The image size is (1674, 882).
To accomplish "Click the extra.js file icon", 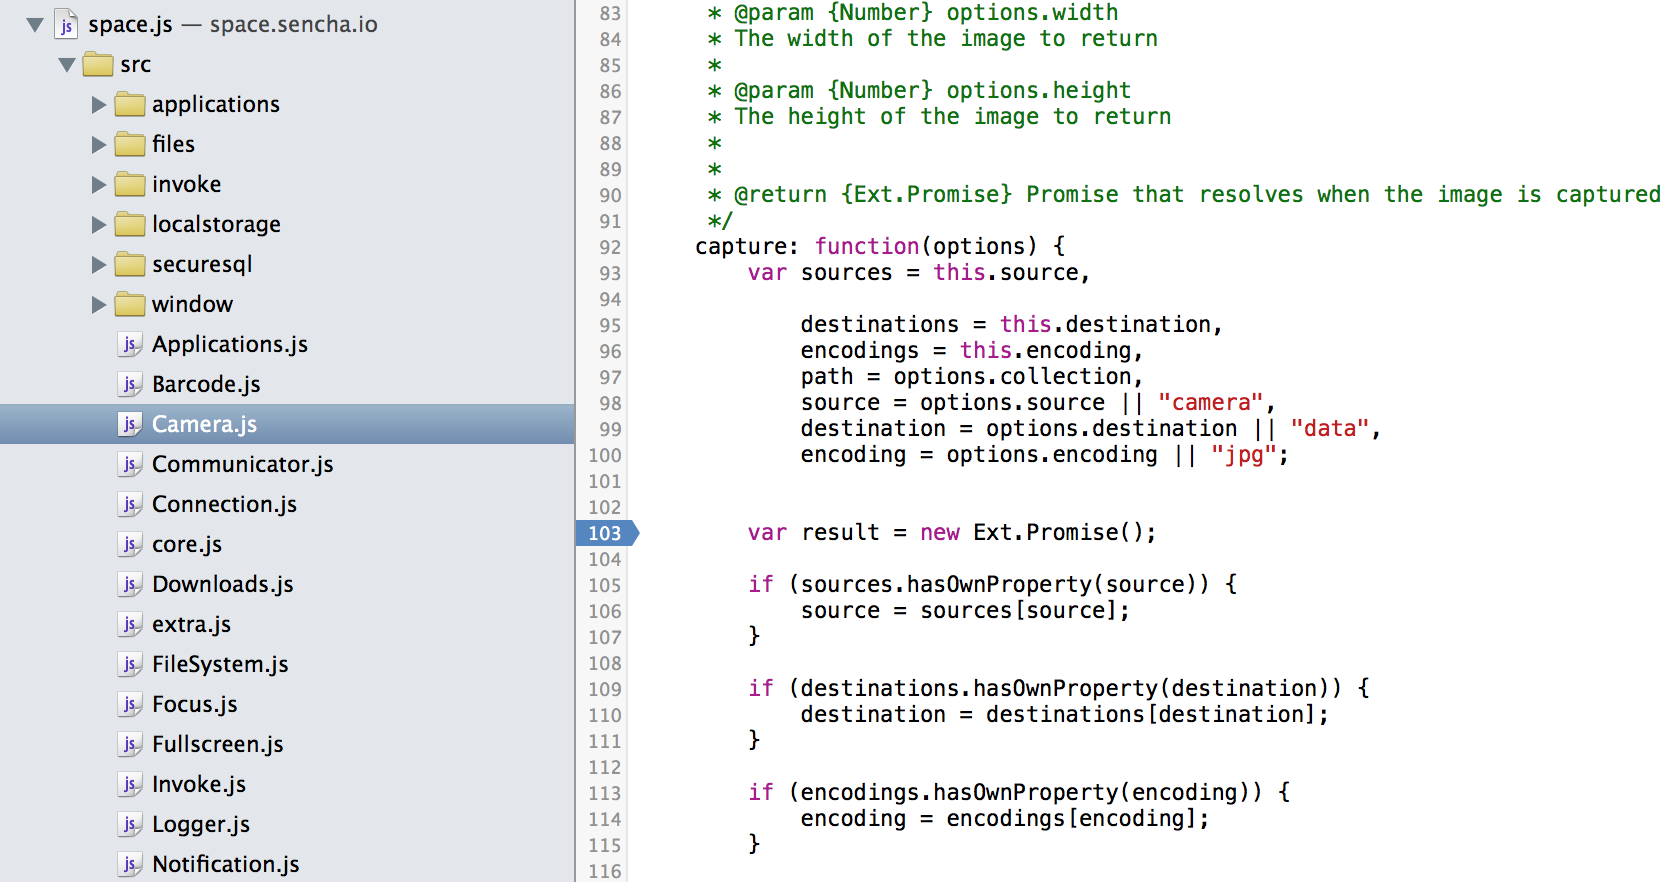I will [130, 625].
